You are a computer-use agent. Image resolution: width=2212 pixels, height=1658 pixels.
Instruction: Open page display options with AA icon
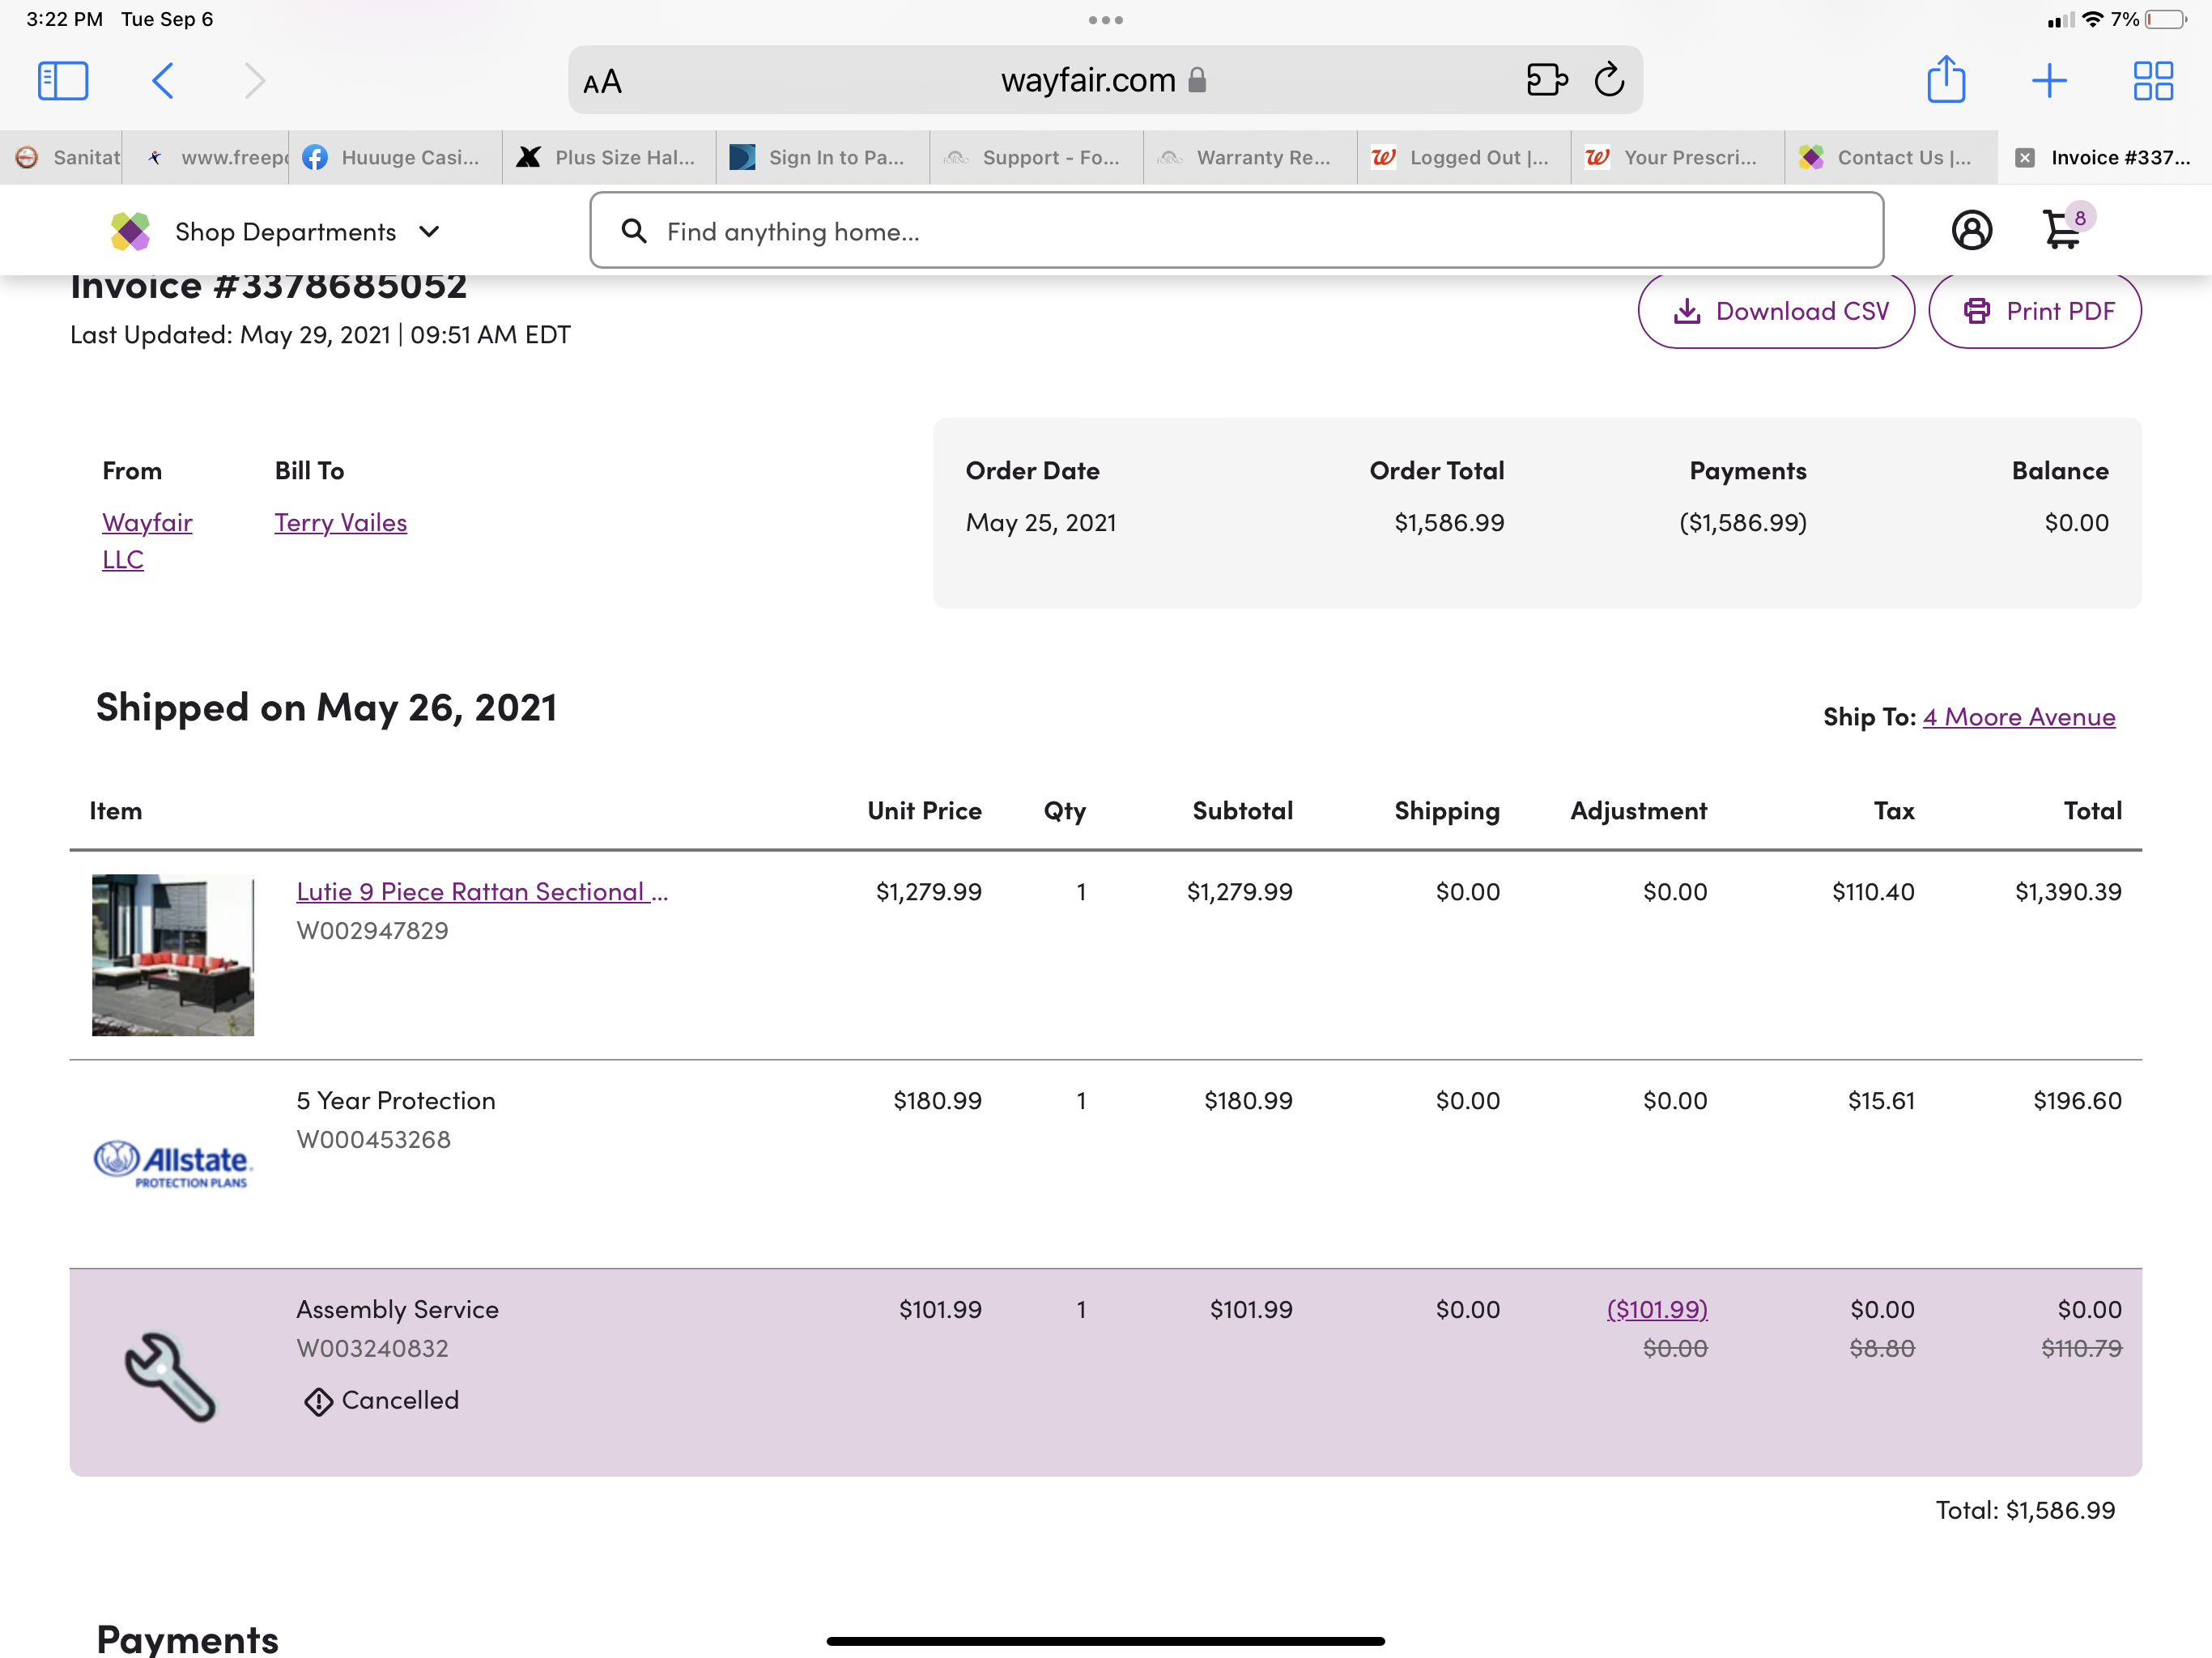(602, 82)
